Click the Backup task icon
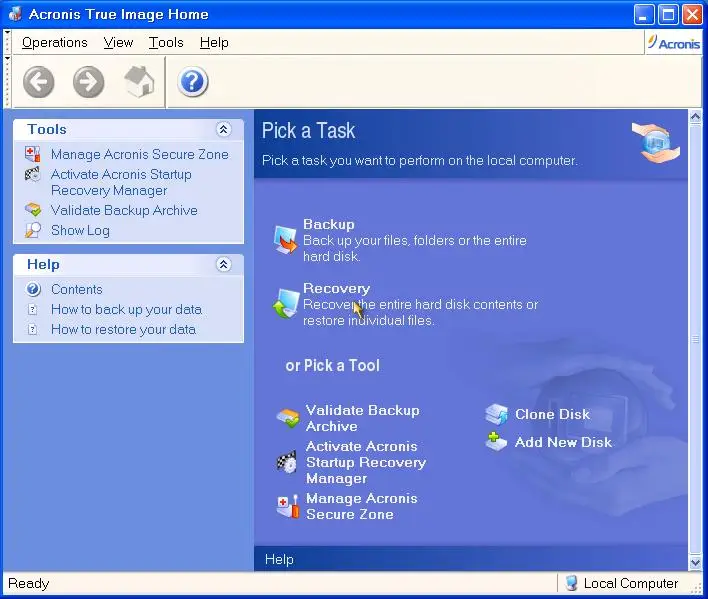Image resolution: width=708 pixels, height=599 pixels. pos(285,239)
